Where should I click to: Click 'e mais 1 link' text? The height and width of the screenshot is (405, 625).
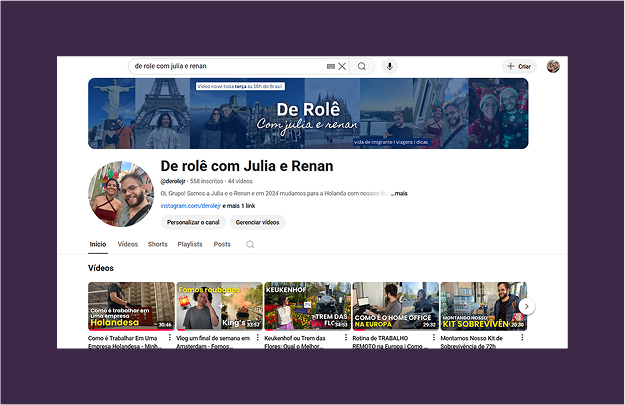[x=239, y=206]
